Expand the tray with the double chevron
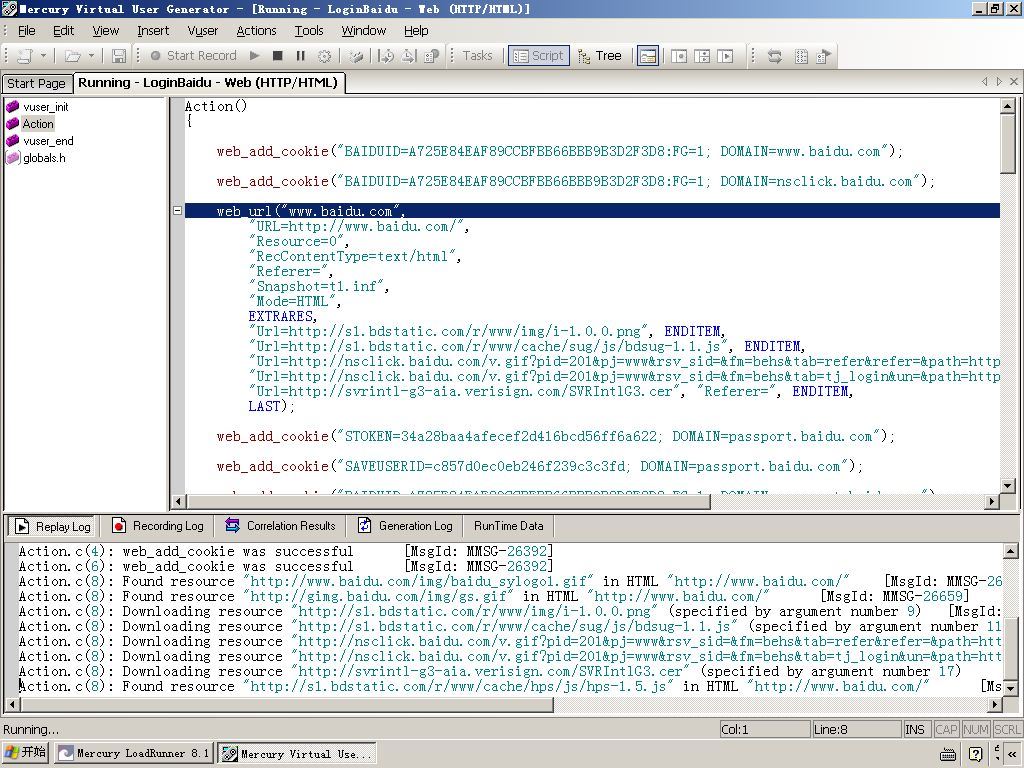This screenshot has width=1024, height=768. click(x=1012, y=755)
